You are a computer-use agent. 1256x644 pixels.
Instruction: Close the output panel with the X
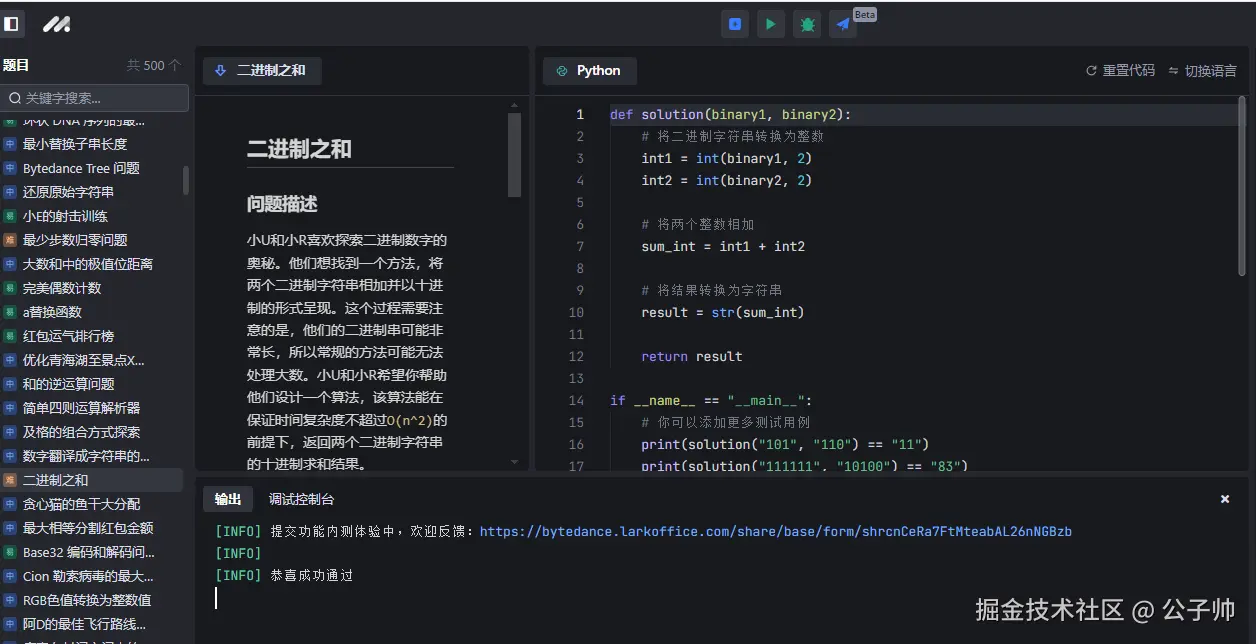click(1224, 498)
